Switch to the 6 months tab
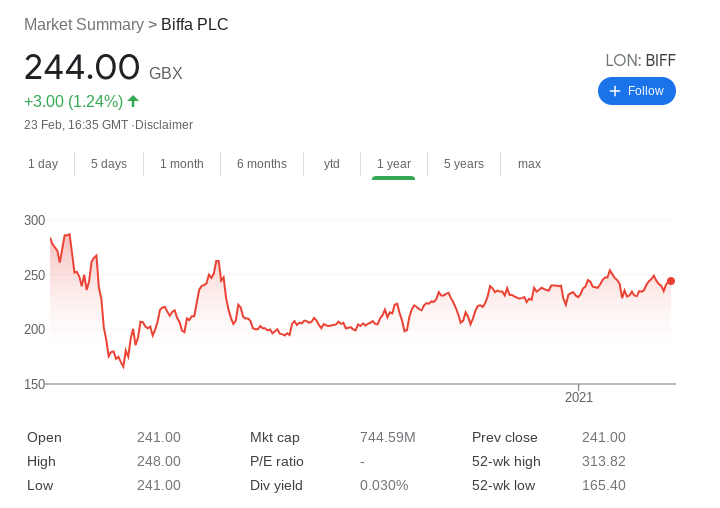The height and width of the screenshot is (508, 720). 262,164
